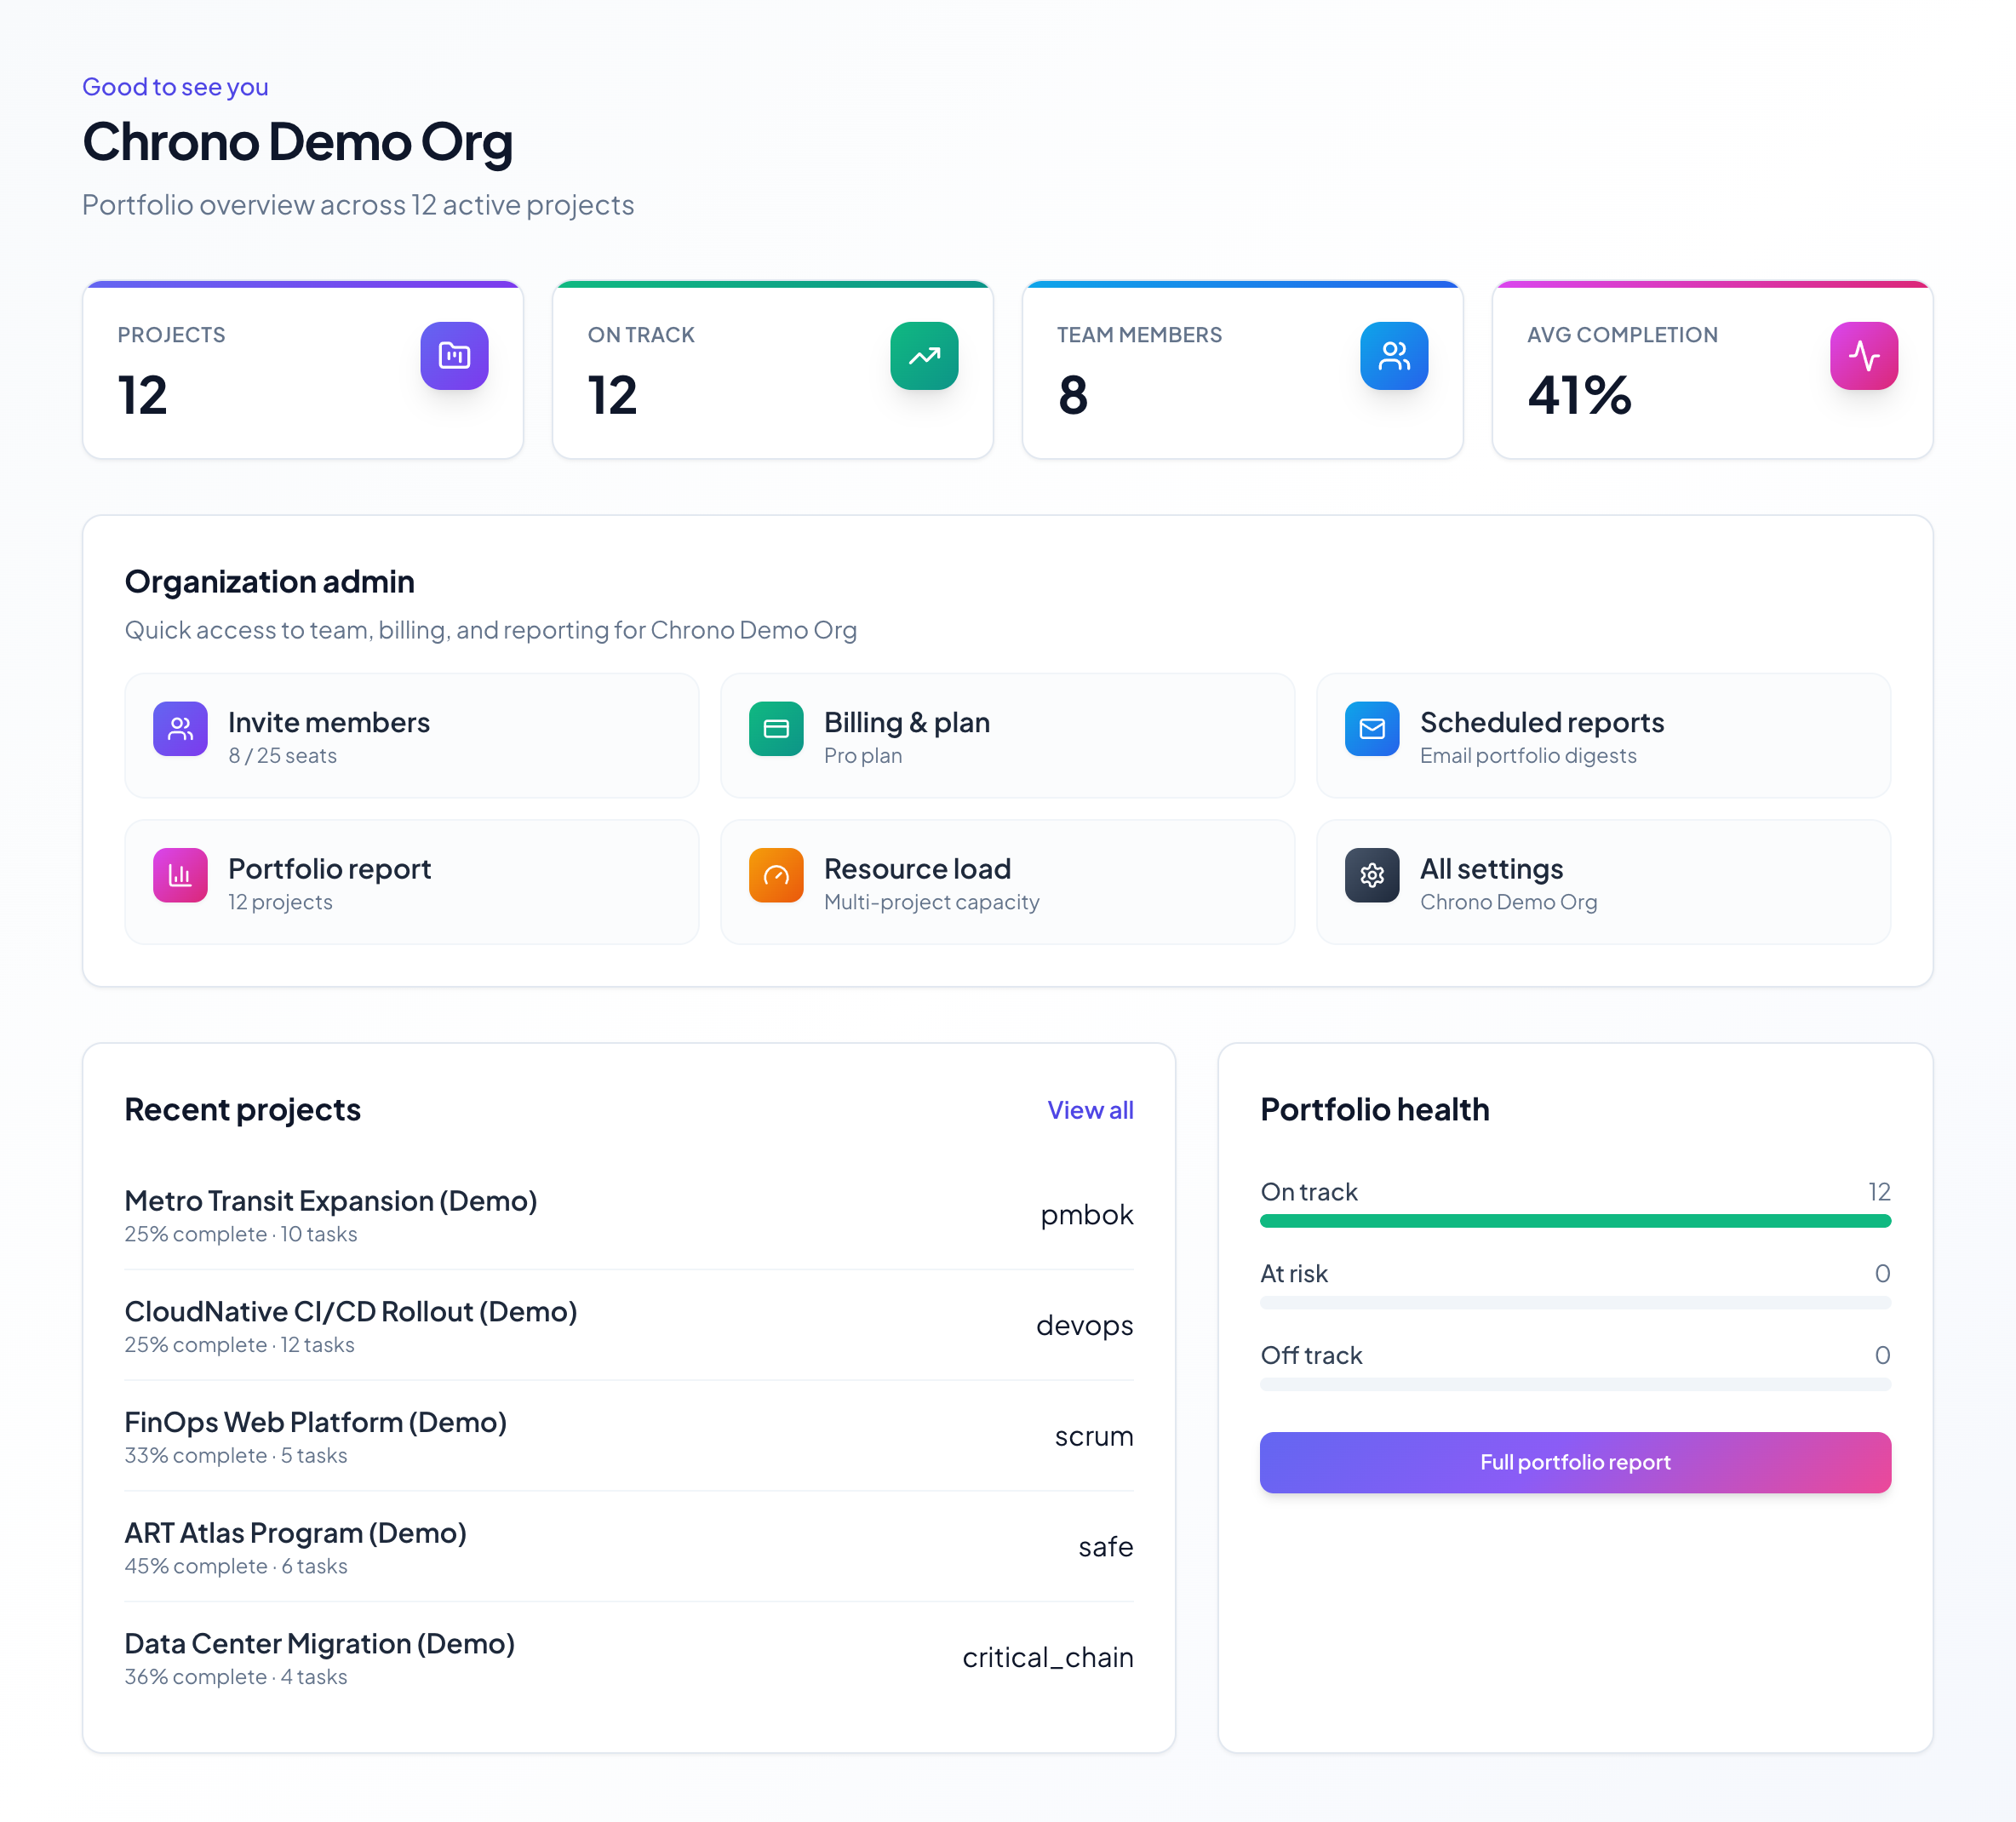Click the Team Members value 8
Screen dimensions: 2016x1822
[1073, 395]
